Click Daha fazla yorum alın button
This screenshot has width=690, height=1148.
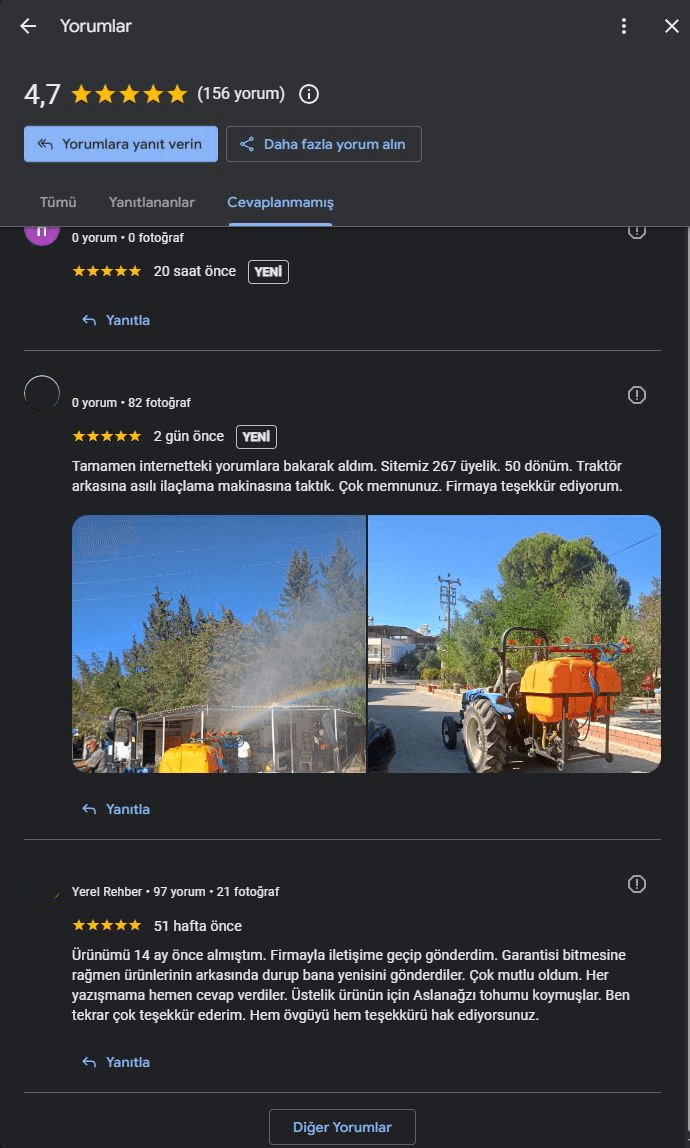click(324, 144)
